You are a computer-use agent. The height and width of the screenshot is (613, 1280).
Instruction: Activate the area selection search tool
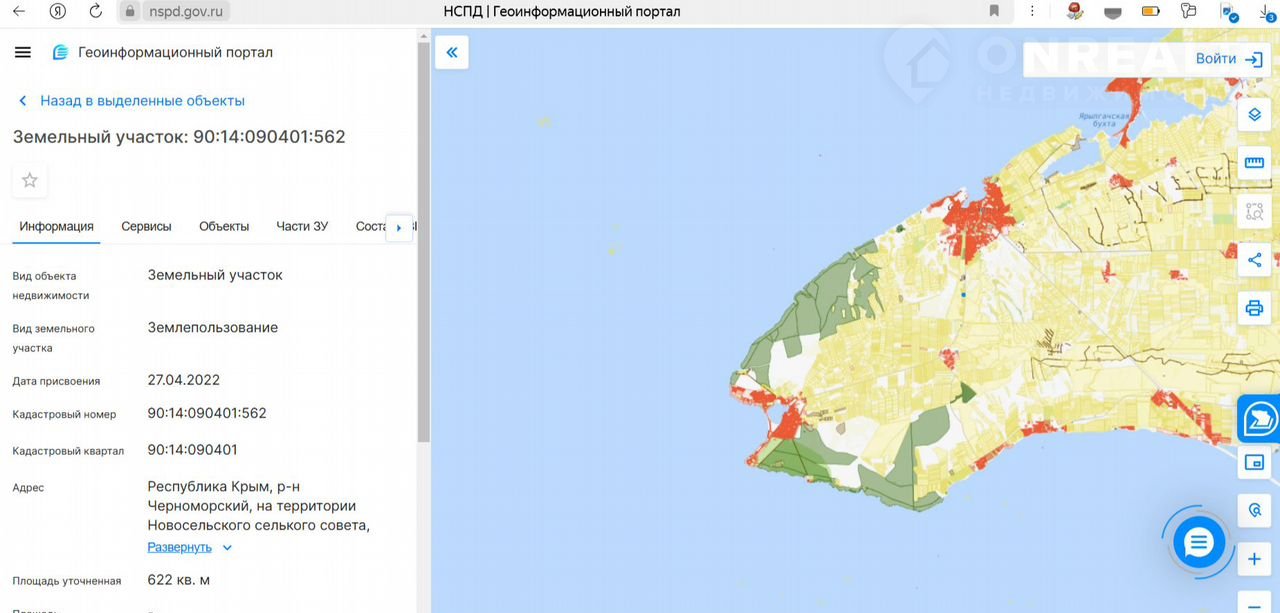1254,211
